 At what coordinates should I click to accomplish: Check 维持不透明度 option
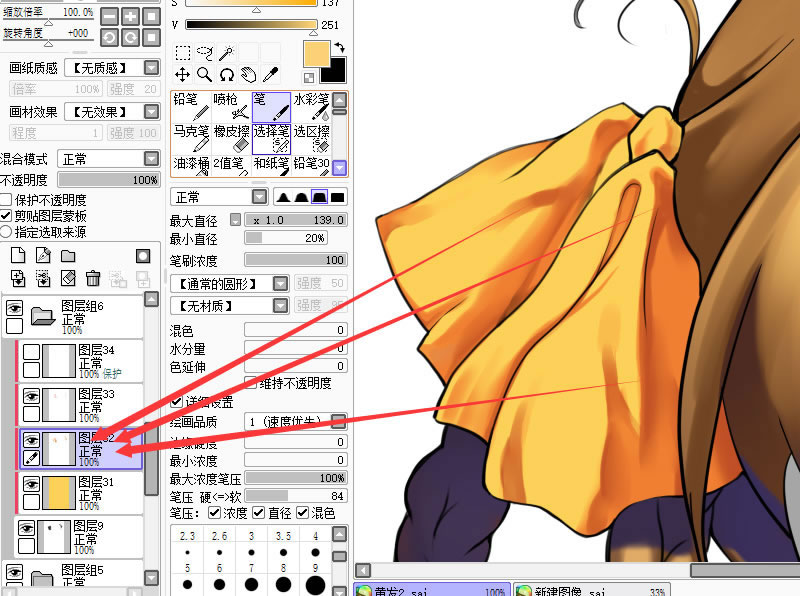point(250,382)
